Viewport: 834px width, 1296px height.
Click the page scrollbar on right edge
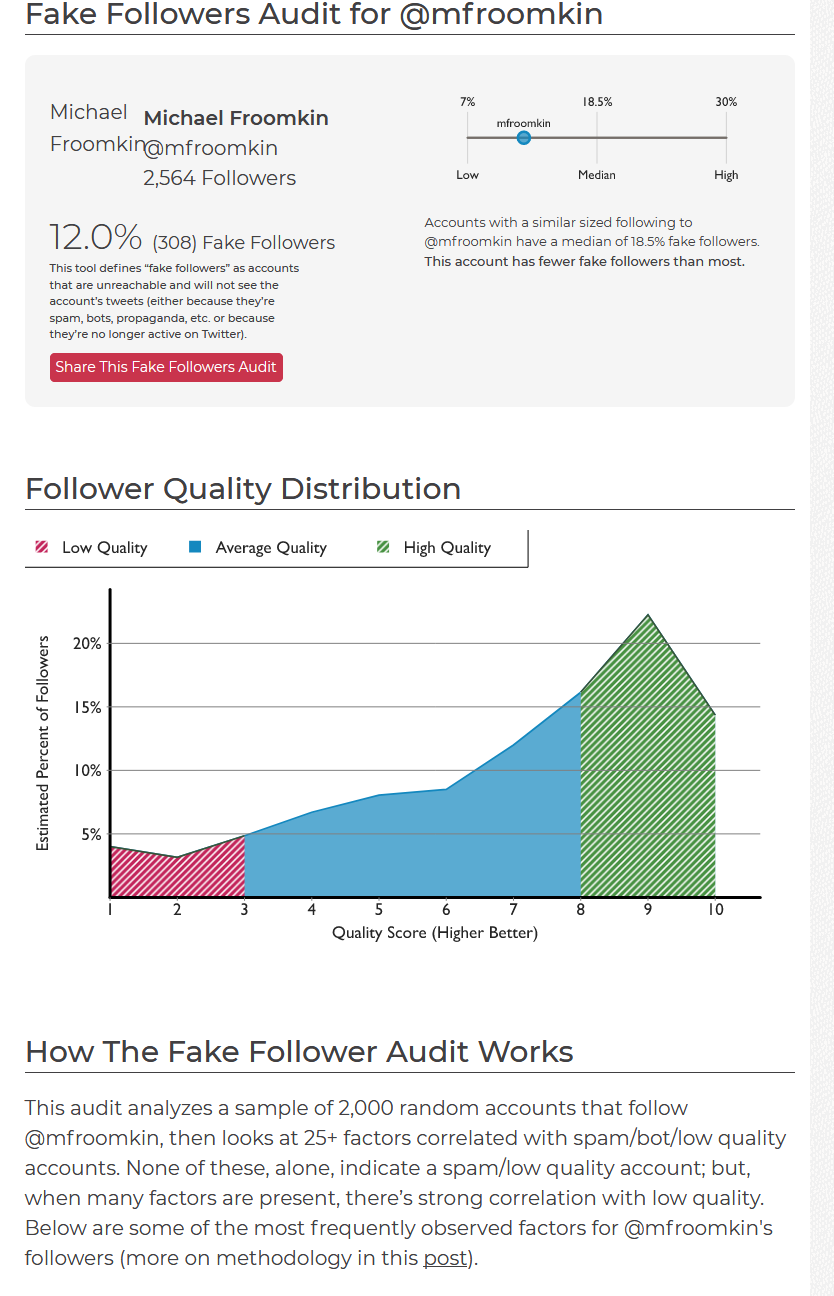pyautogui.click(x=822, y=648)
